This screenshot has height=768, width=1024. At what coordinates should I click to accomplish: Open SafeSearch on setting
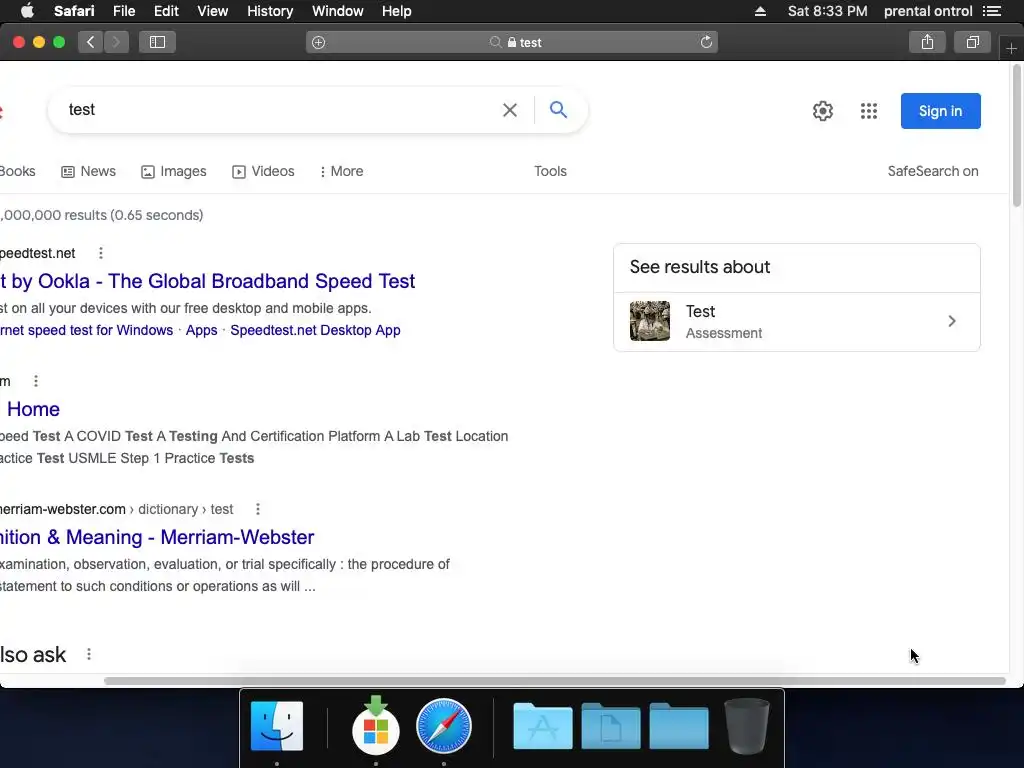pyautogui.click(x=933, y=171)
